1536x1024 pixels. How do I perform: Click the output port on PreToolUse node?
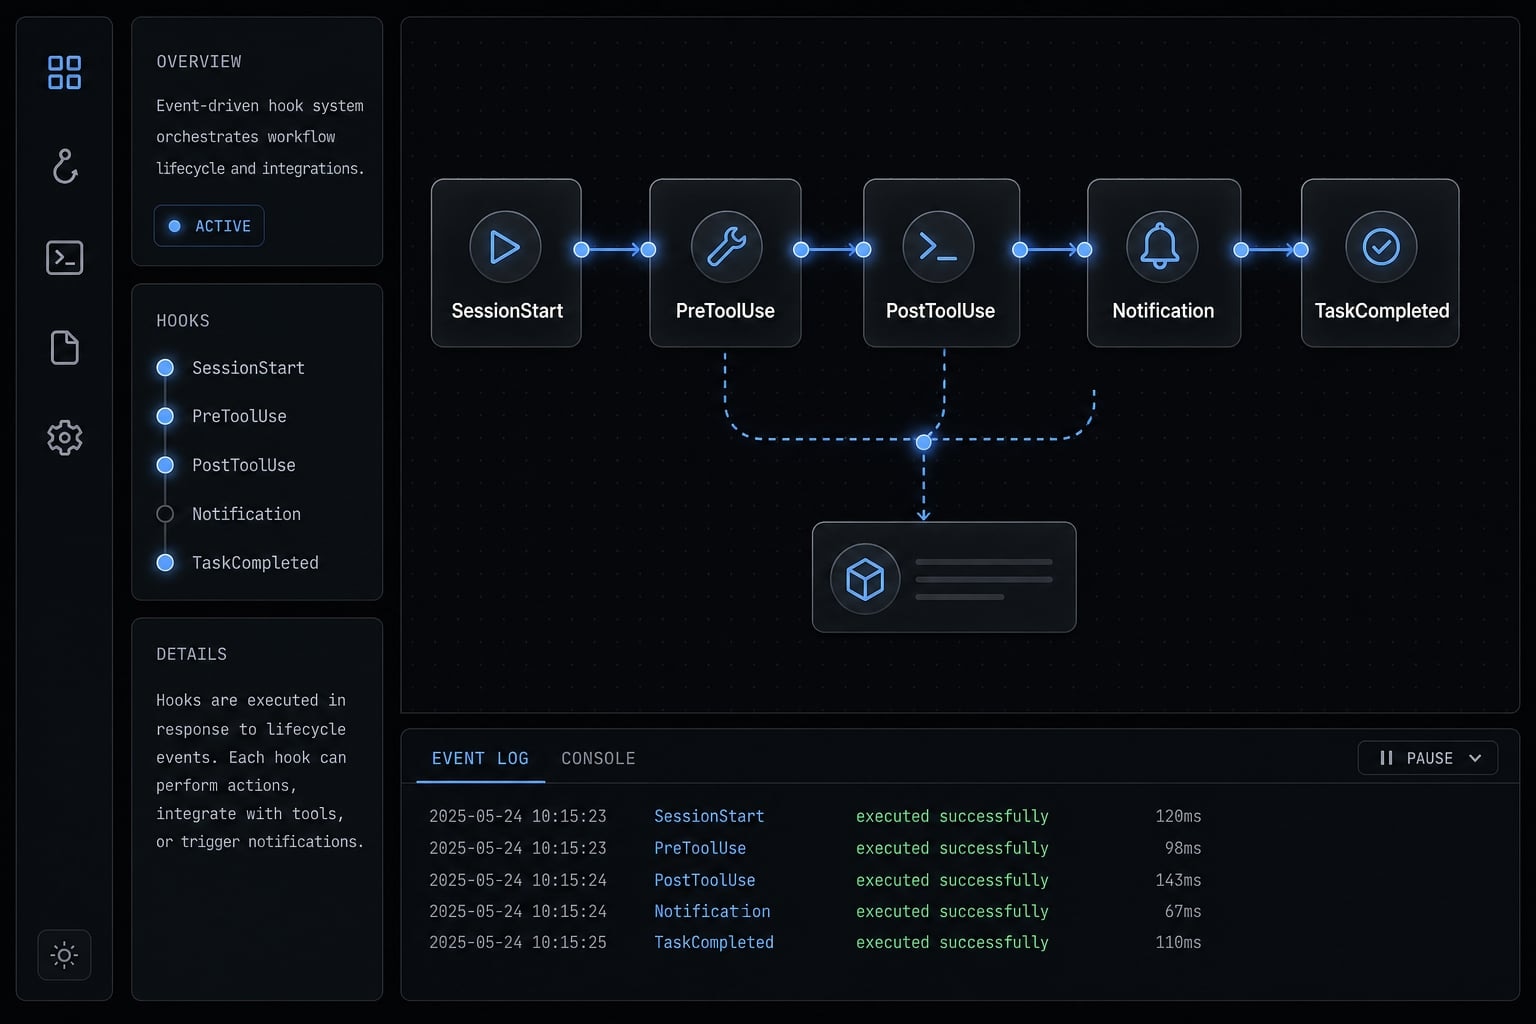click(x=801, y=250)
